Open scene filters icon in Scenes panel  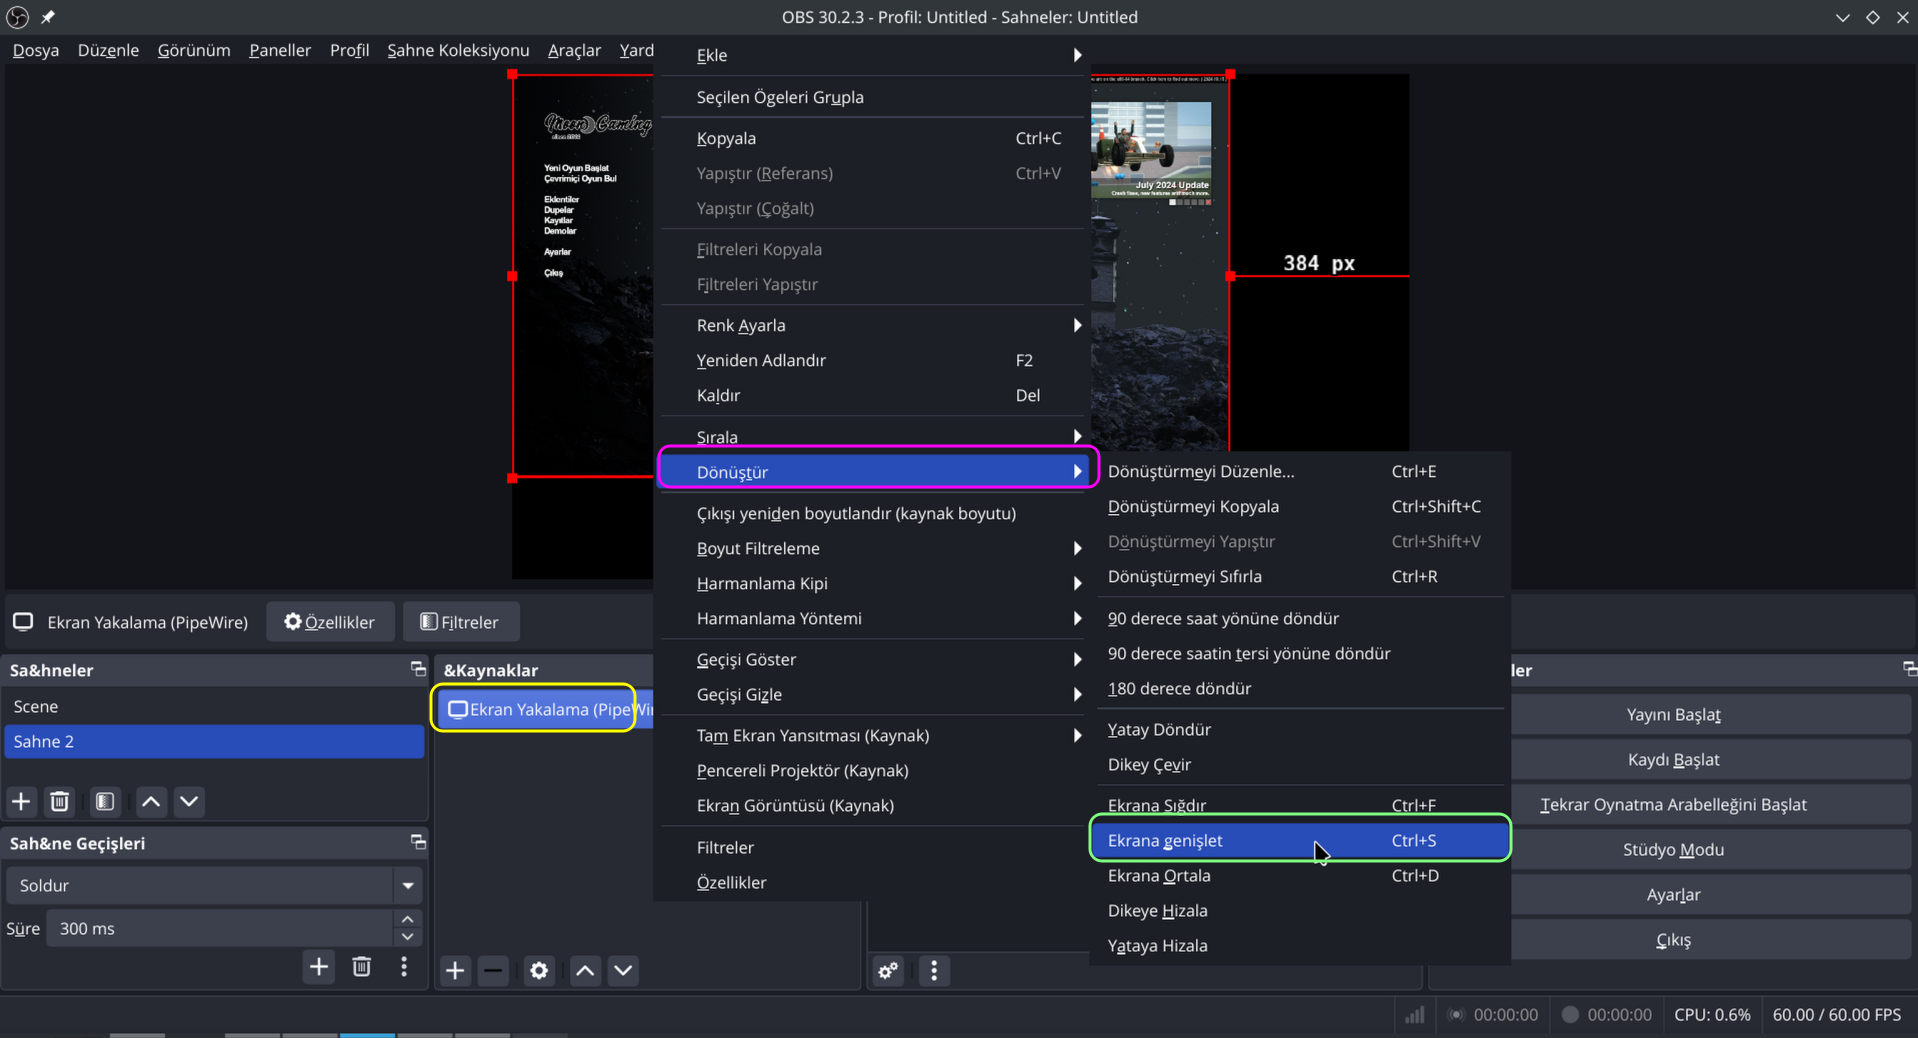[x=104, y=801]
